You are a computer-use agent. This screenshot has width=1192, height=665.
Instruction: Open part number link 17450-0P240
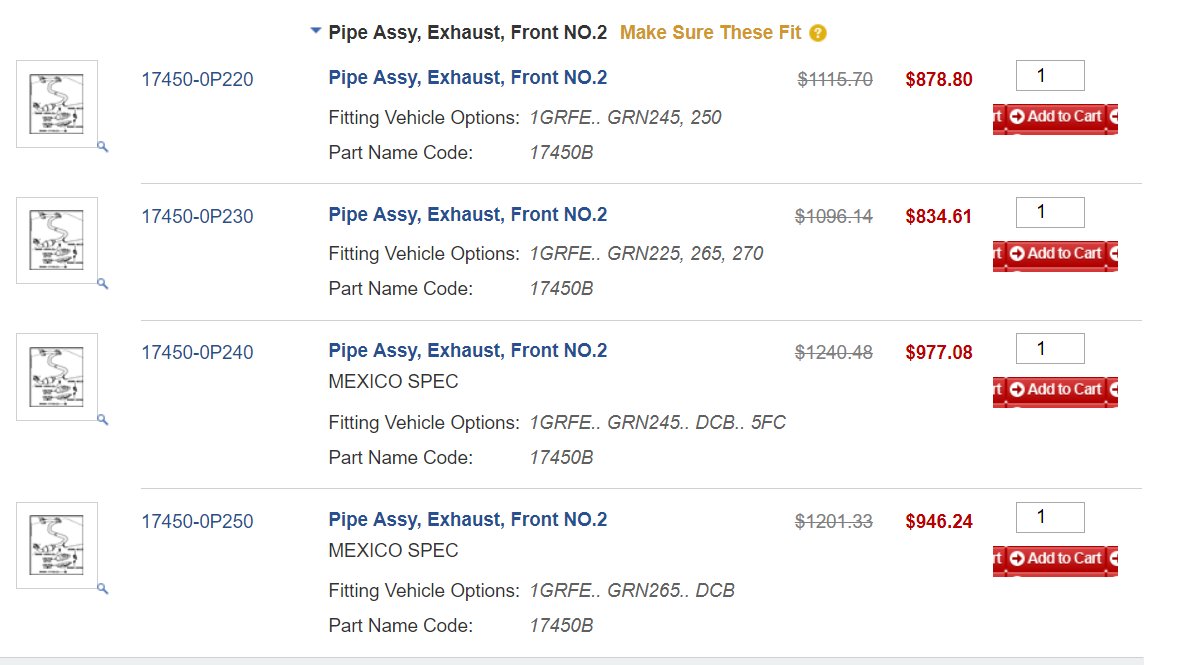pyautogui.click(x=197, y=352)
